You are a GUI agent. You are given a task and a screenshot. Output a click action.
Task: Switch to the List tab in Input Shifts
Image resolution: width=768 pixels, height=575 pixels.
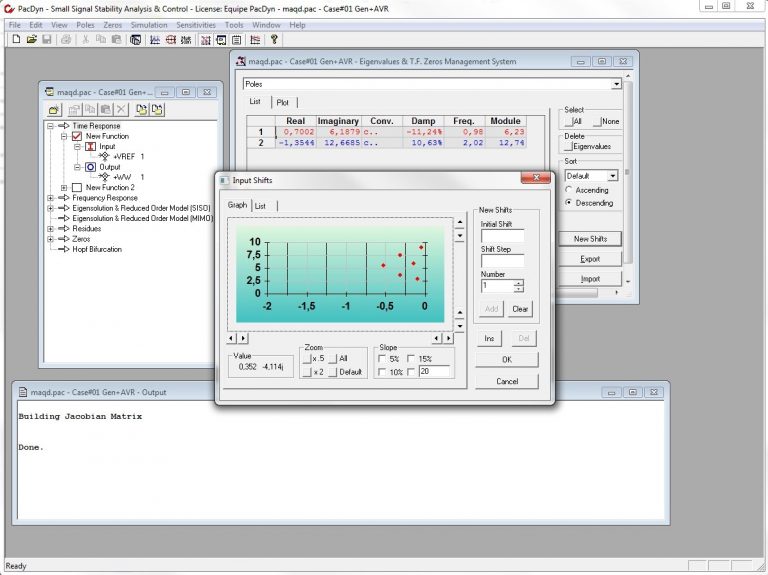[260, 205]
